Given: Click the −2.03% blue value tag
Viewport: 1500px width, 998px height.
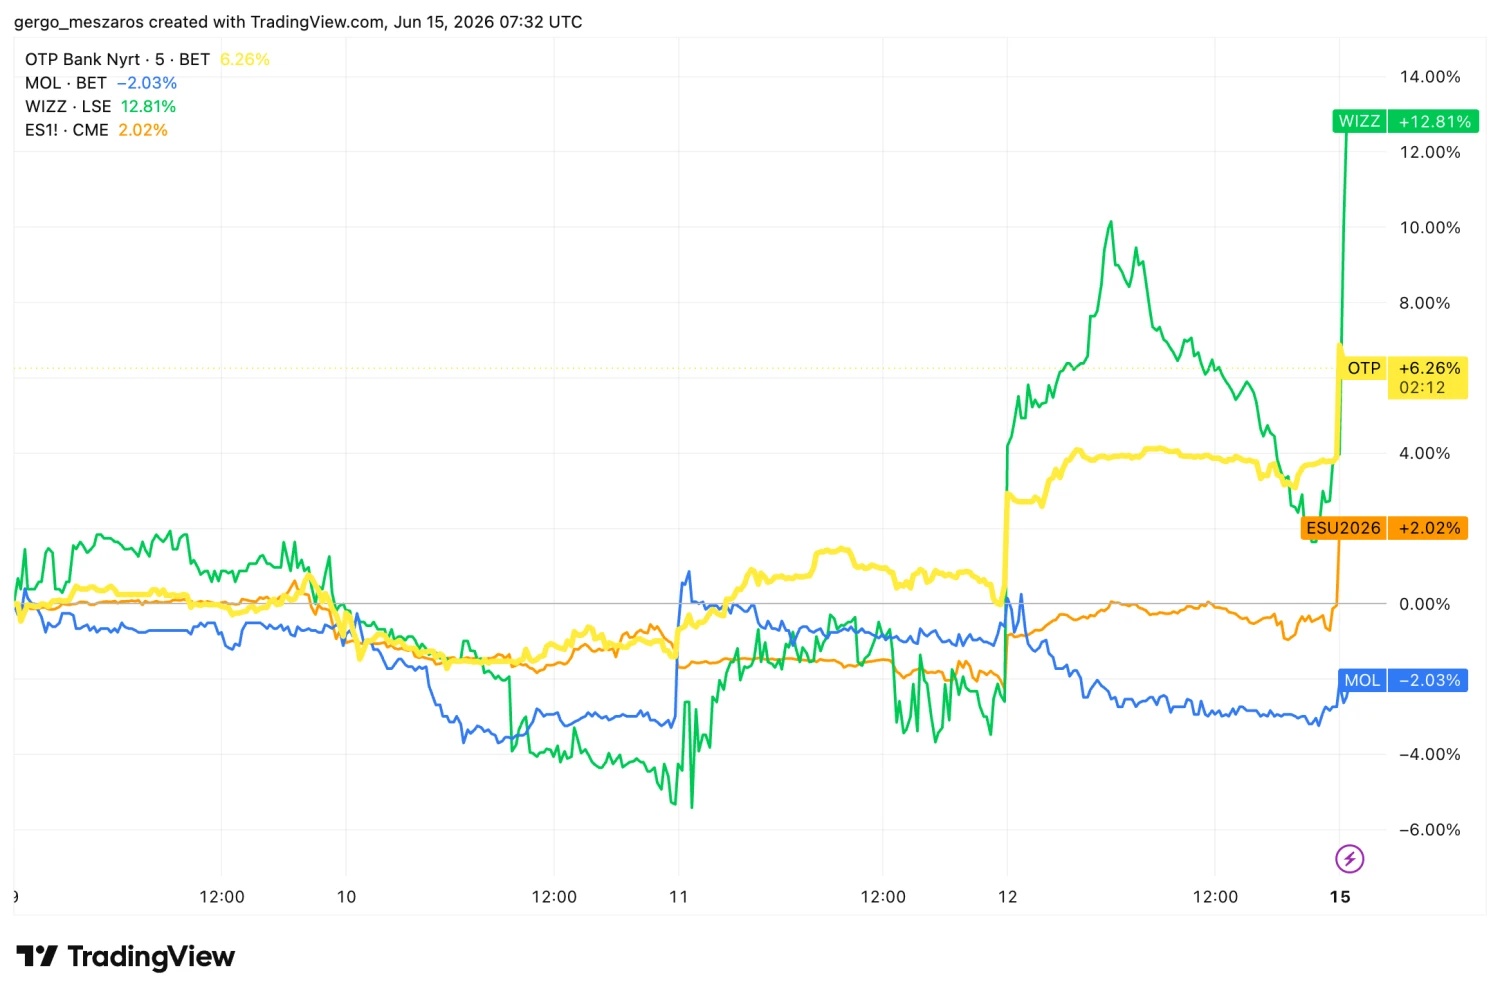Looking at the screenshot, I should pos(1428,680).
